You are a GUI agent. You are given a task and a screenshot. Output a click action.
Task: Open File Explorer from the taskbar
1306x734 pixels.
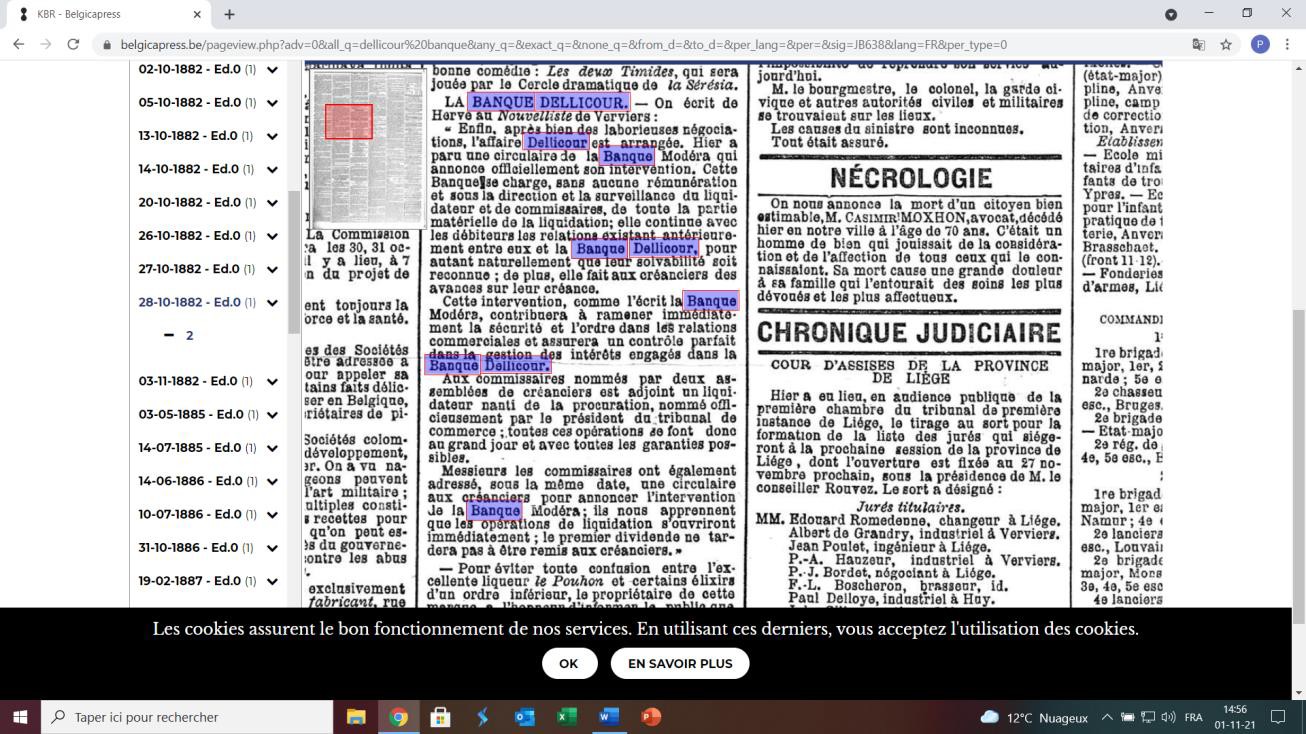tap(356, 717)
